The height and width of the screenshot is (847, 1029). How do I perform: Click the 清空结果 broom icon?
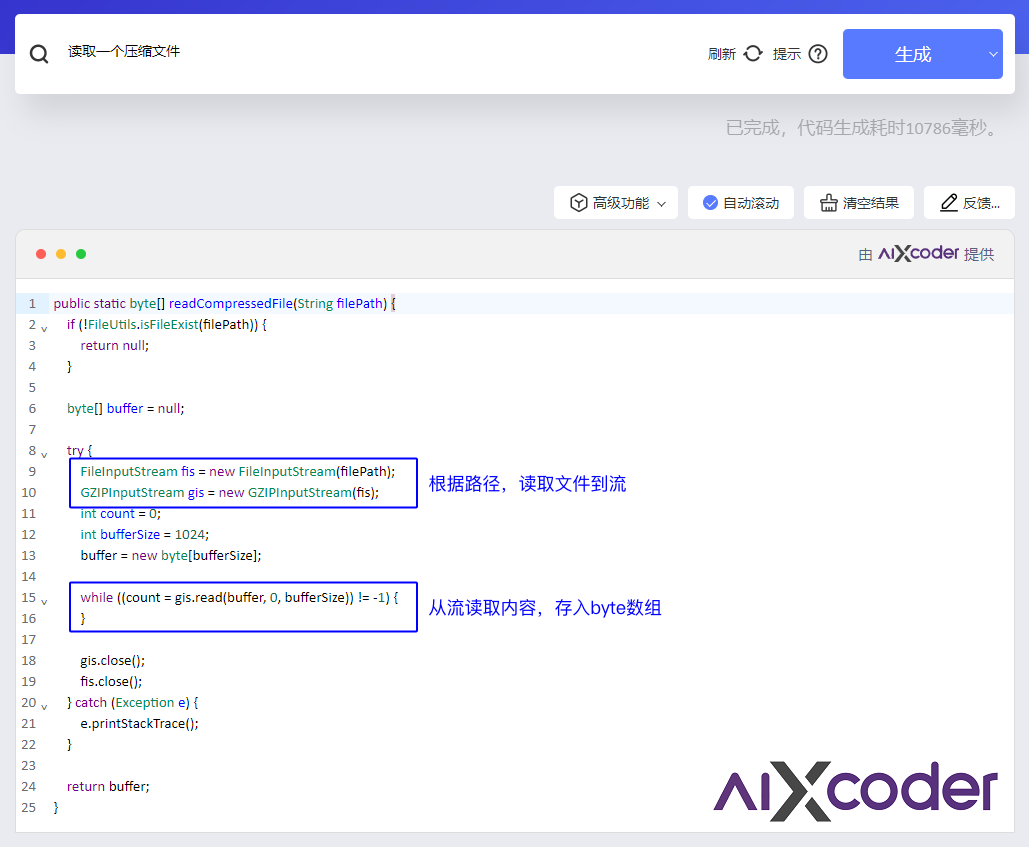pos(828,203)
